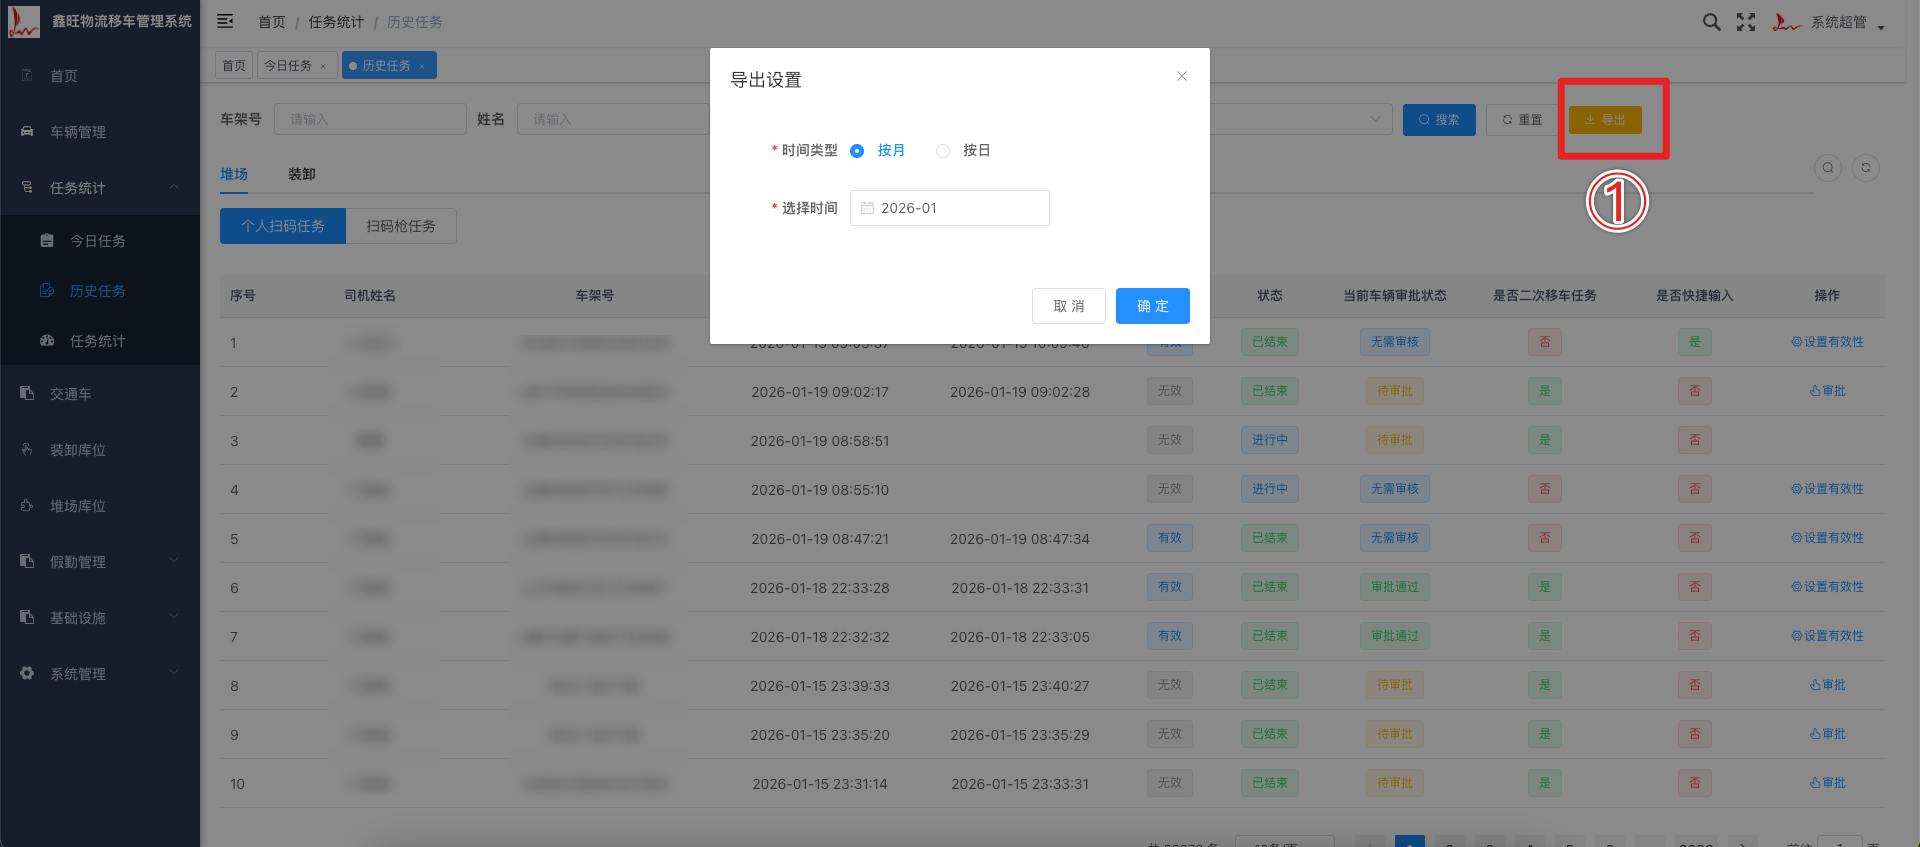Select the 堆场 tab
Screen dimensions: 1920x847
point(234,174)
